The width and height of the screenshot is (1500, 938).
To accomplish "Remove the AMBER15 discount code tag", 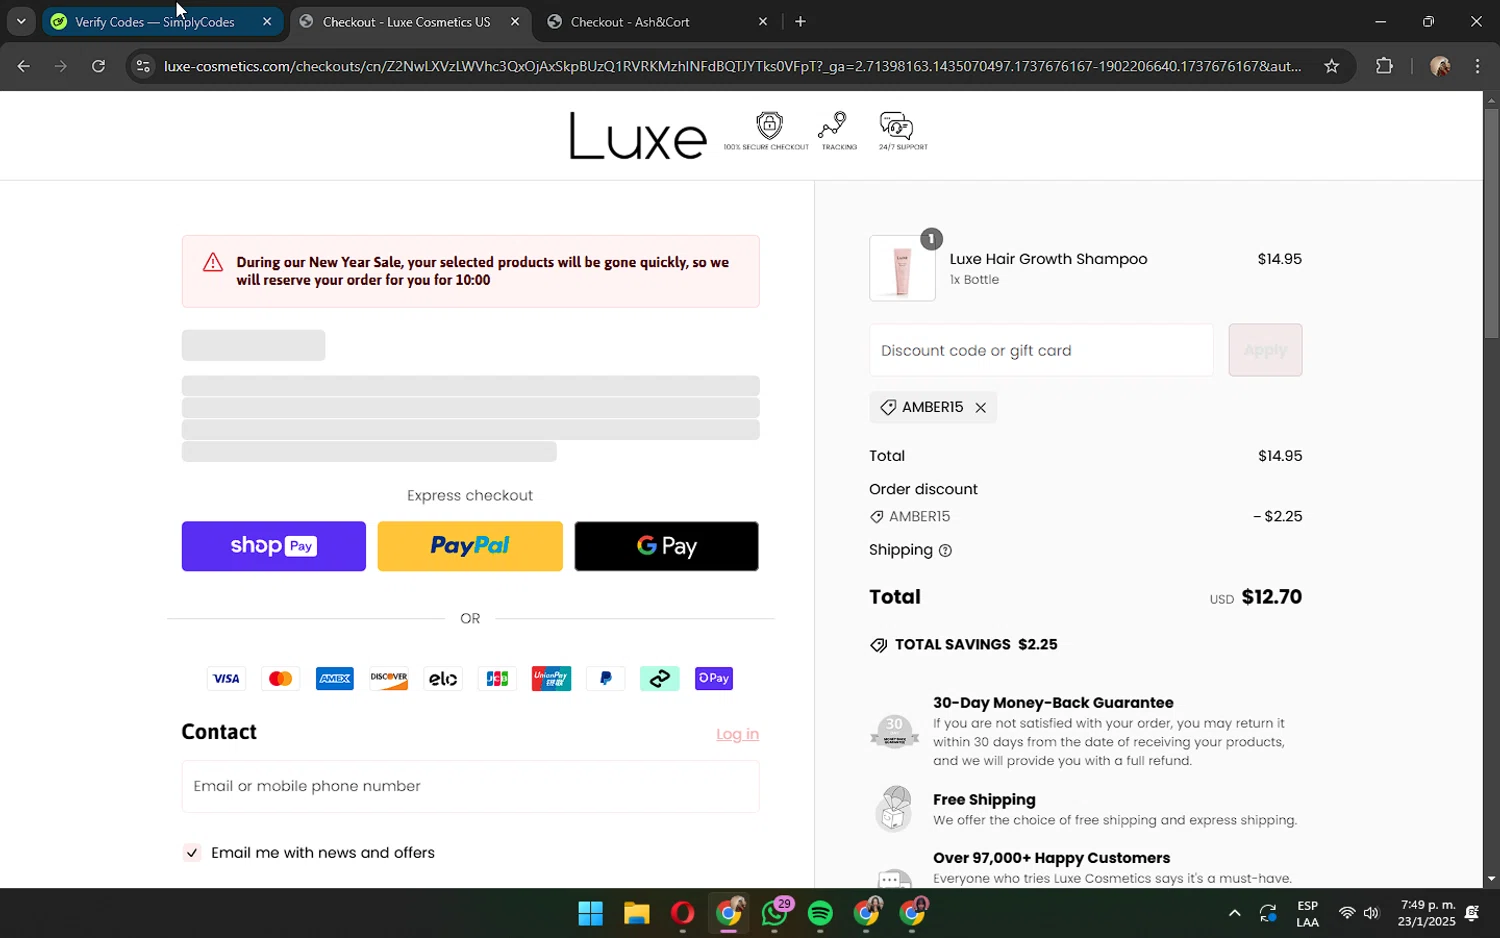I will (980, 407).
